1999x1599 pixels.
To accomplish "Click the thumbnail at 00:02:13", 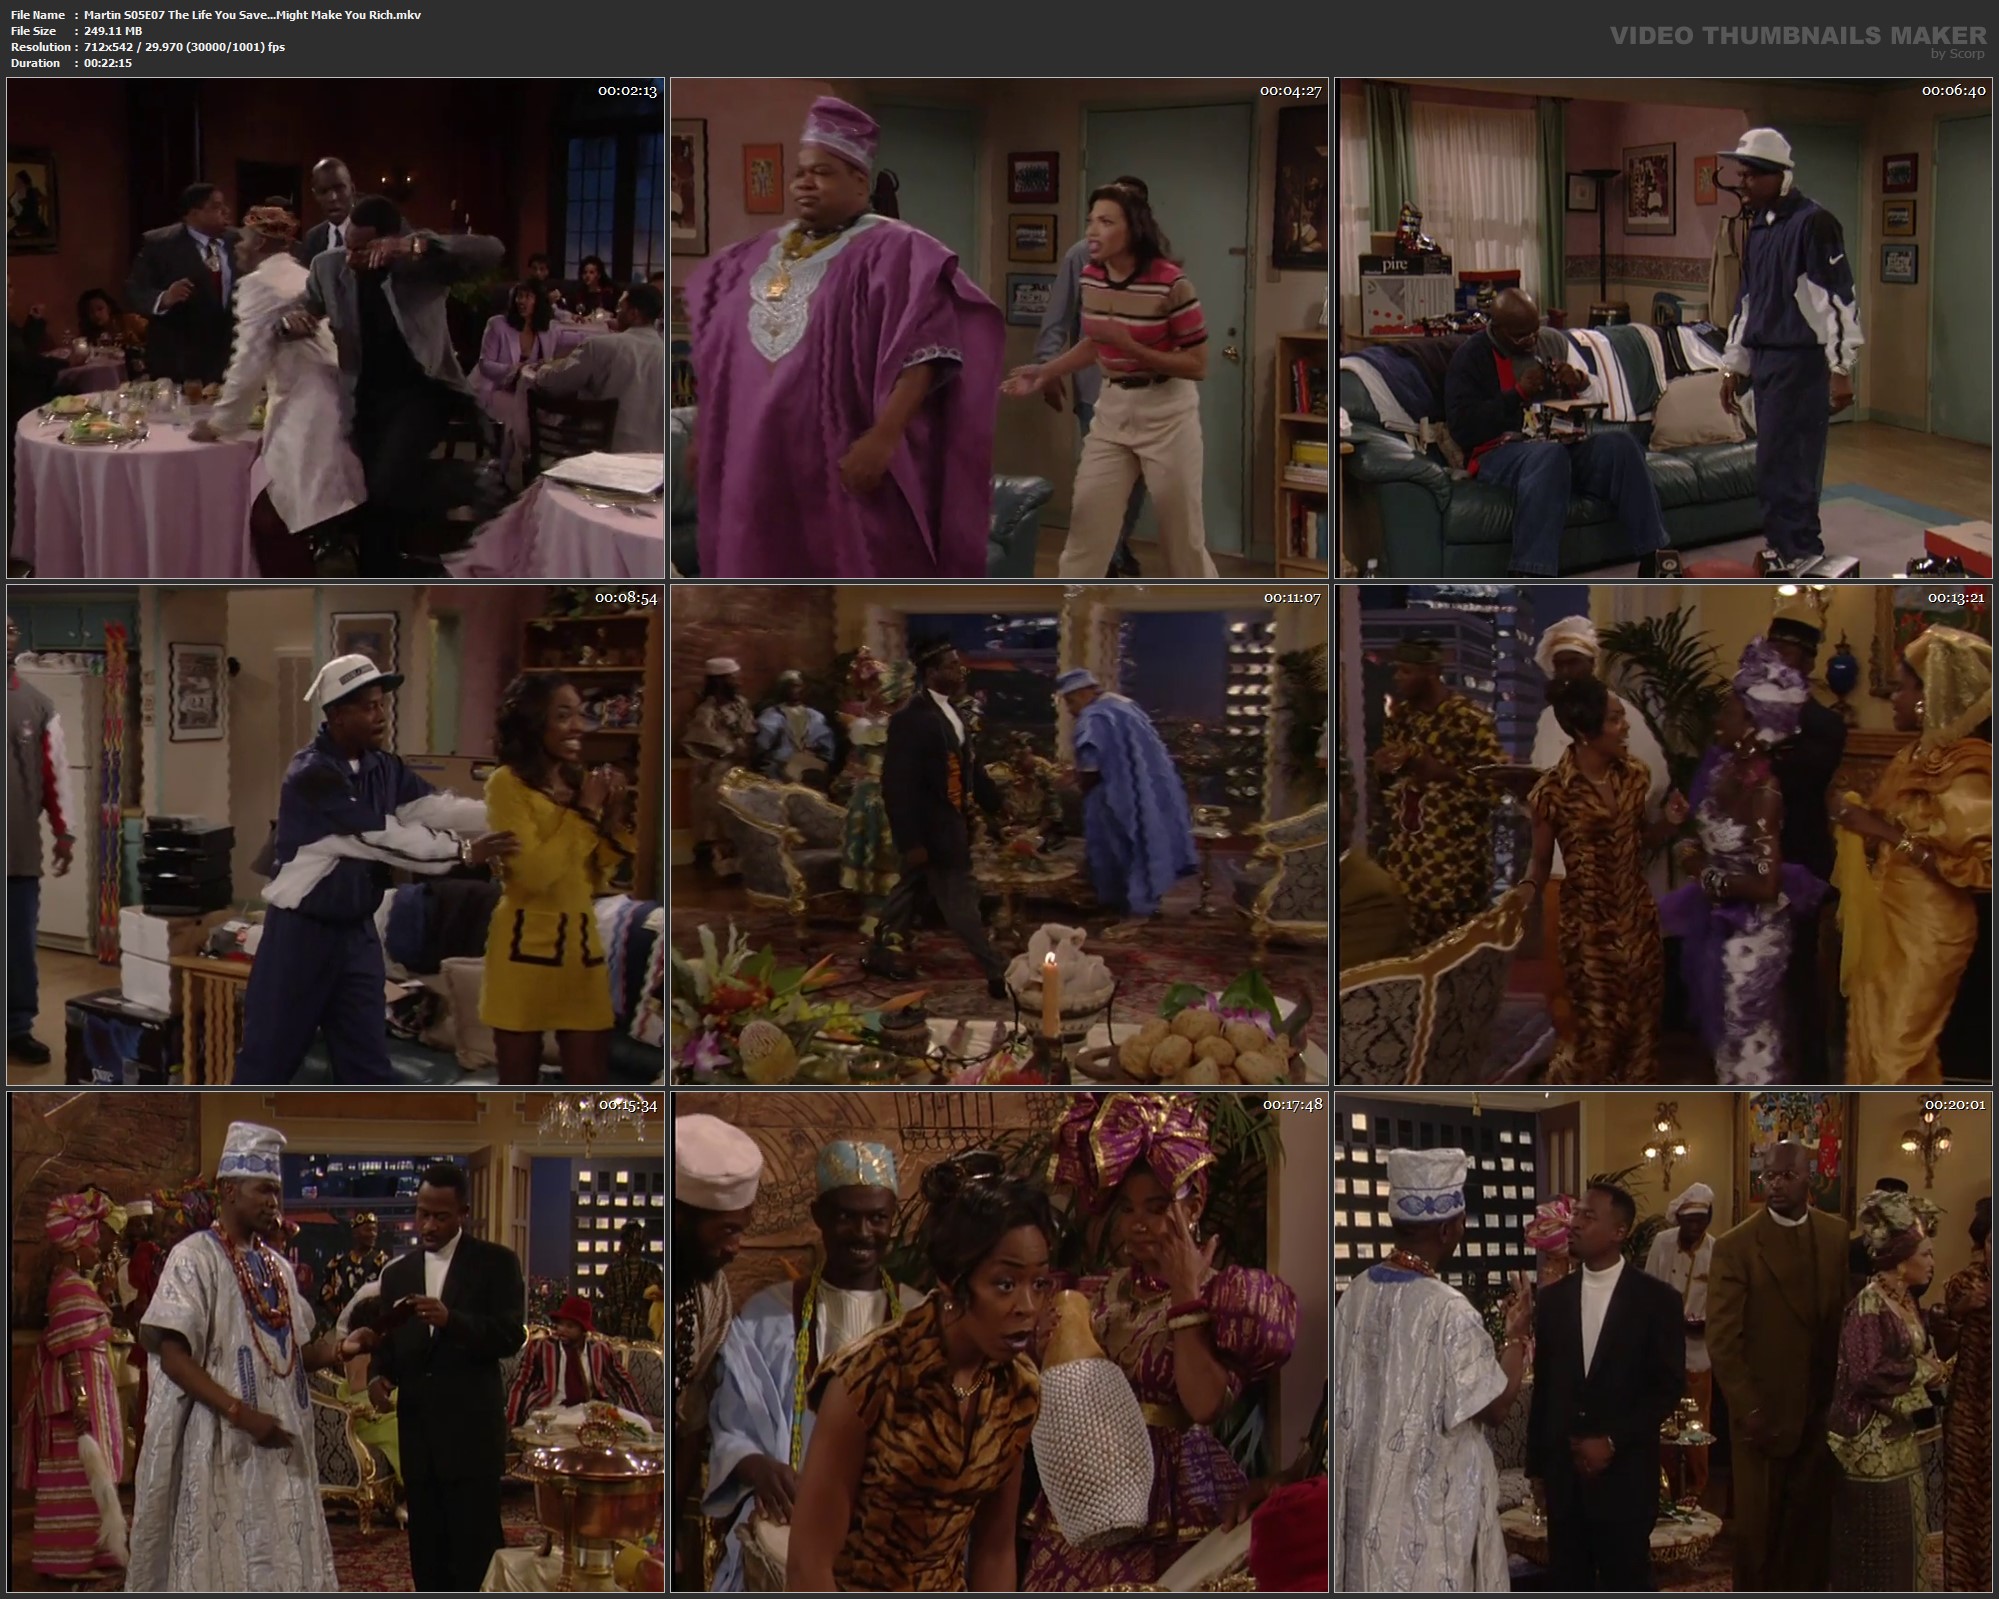I will click(x=335, y=328).
